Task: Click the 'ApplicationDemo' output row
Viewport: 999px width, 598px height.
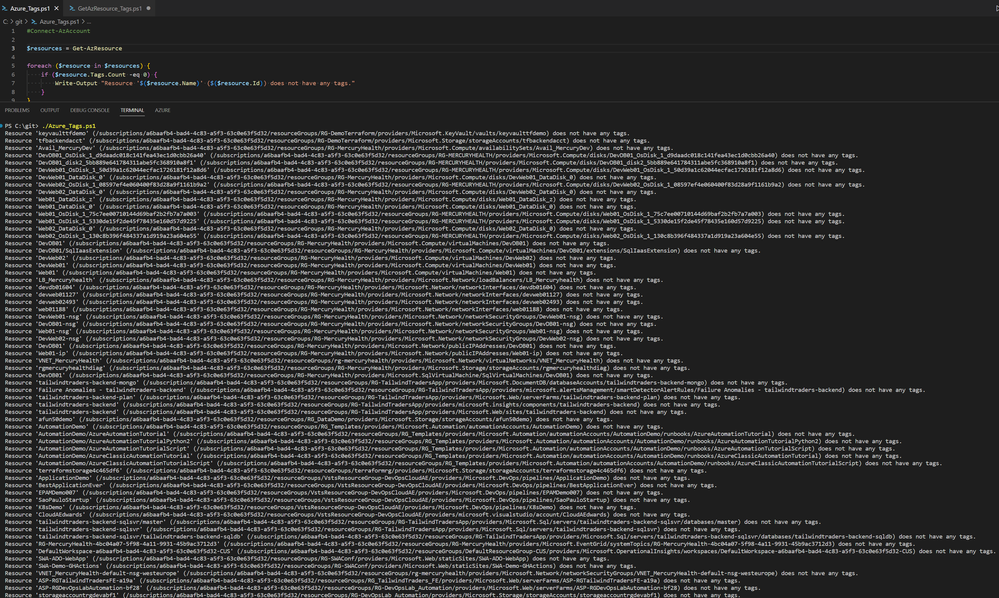Action: [347, 478]
